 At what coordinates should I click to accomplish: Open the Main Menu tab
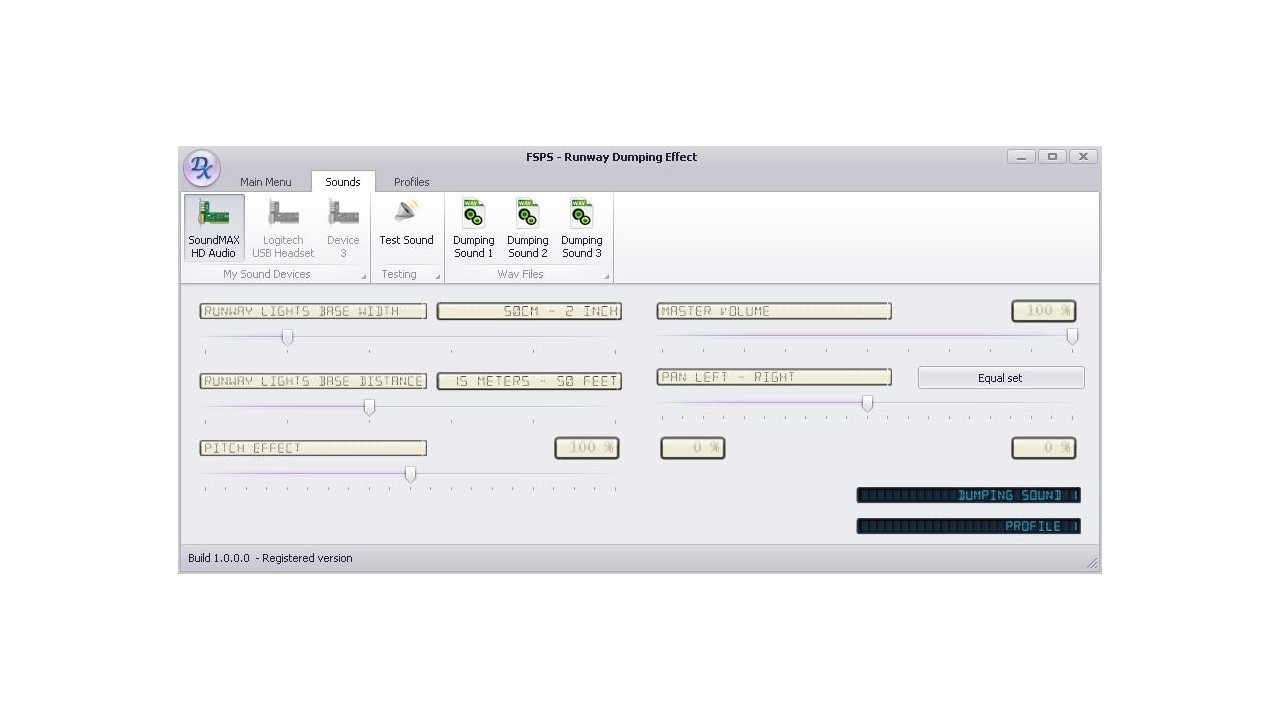(266, 182)
